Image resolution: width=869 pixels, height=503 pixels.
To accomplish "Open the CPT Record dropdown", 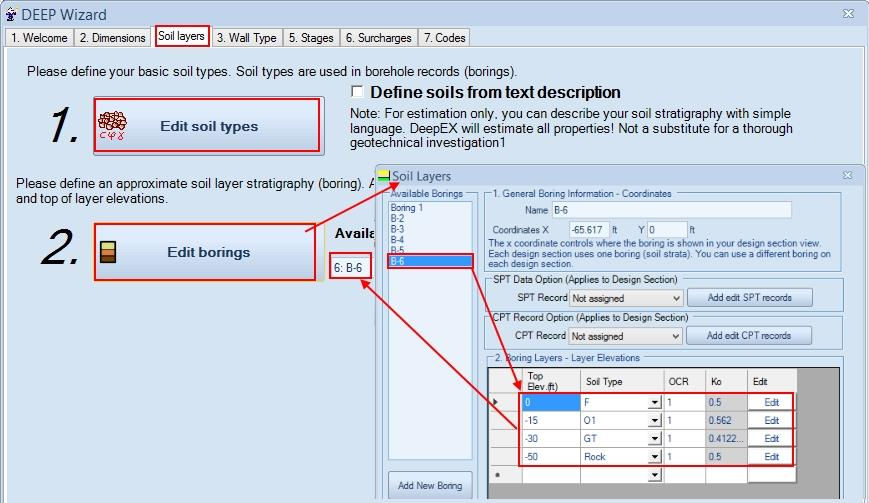I will click(625, 336).
